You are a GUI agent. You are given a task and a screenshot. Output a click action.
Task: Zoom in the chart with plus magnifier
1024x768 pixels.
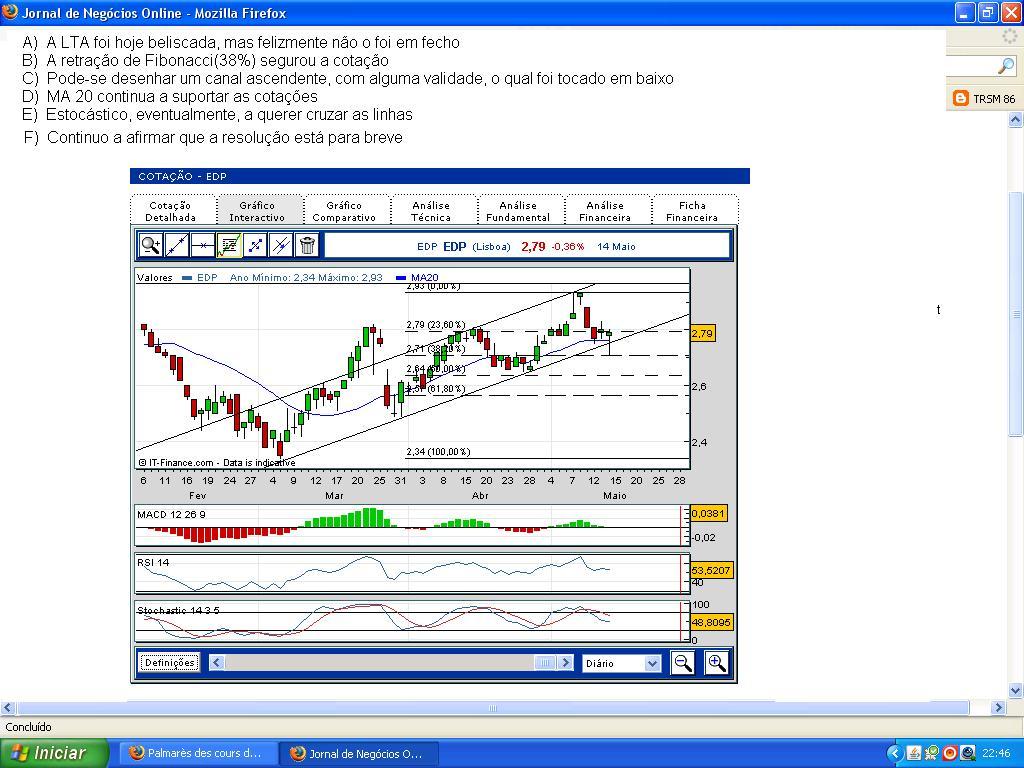(717, 663)
